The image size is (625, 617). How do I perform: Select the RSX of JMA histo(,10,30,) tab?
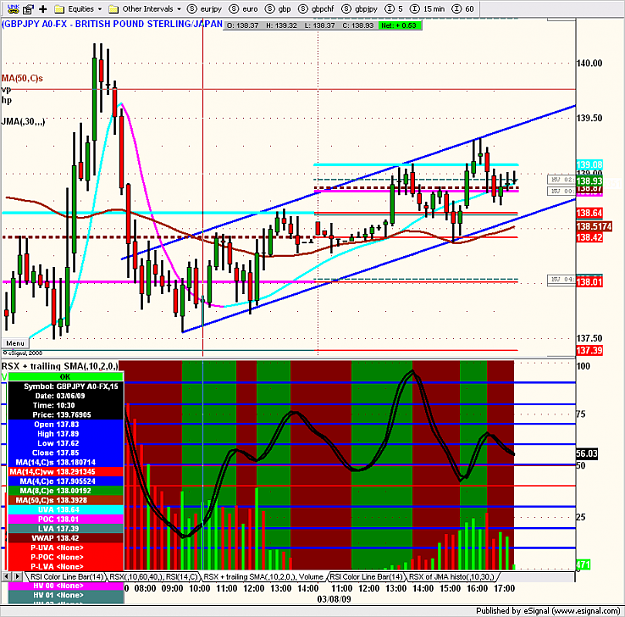pos(451,577)
